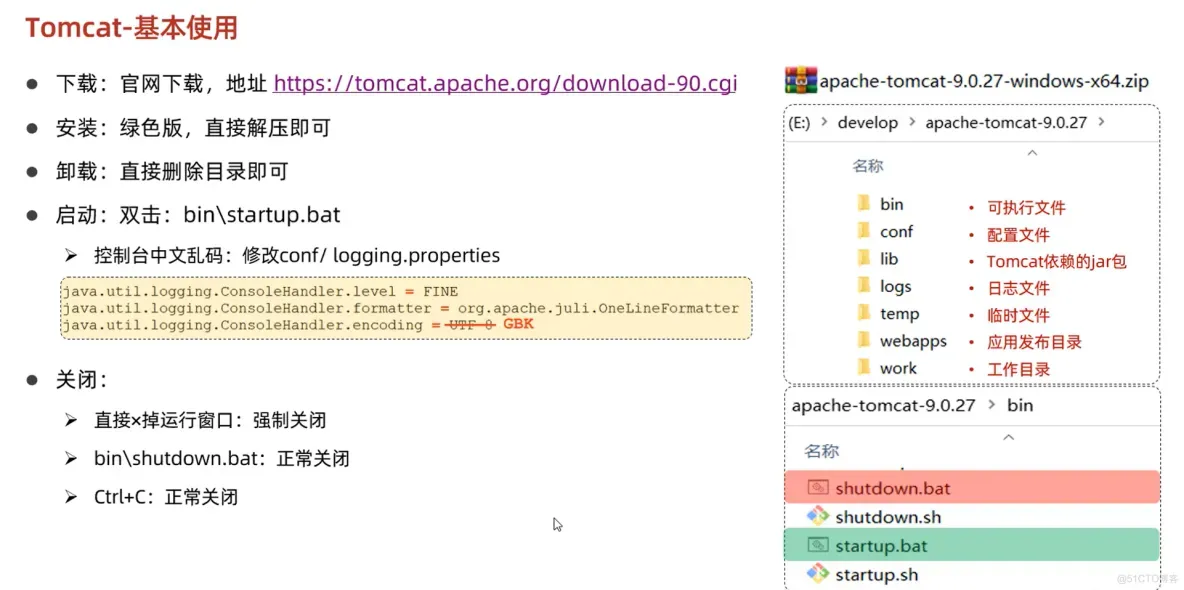Click the conf folder icon
1184x590 pixels.
pyautogui.click(x=864, y=230)
